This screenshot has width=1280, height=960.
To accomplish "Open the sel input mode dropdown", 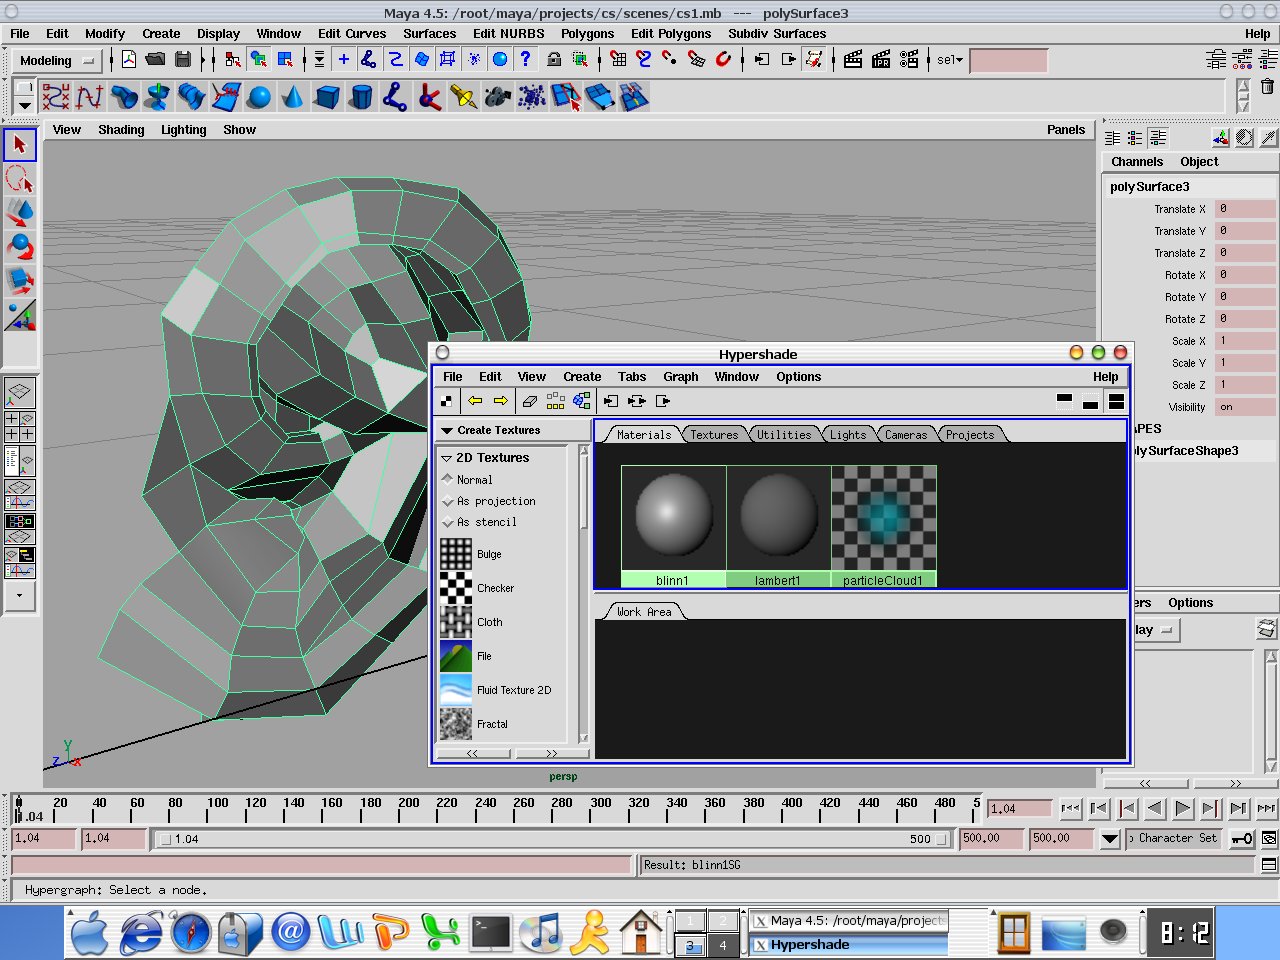I will [x=950, y=60].
